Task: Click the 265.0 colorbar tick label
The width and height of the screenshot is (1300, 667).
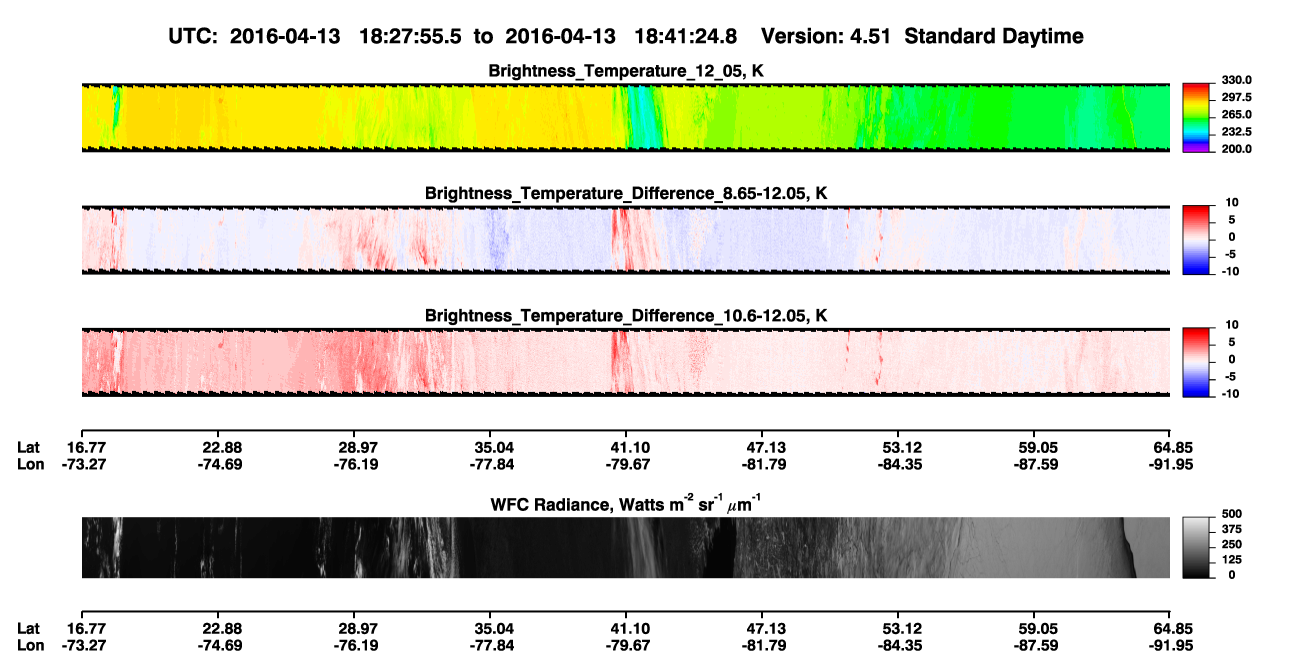Action: [x=1238, y=115]
